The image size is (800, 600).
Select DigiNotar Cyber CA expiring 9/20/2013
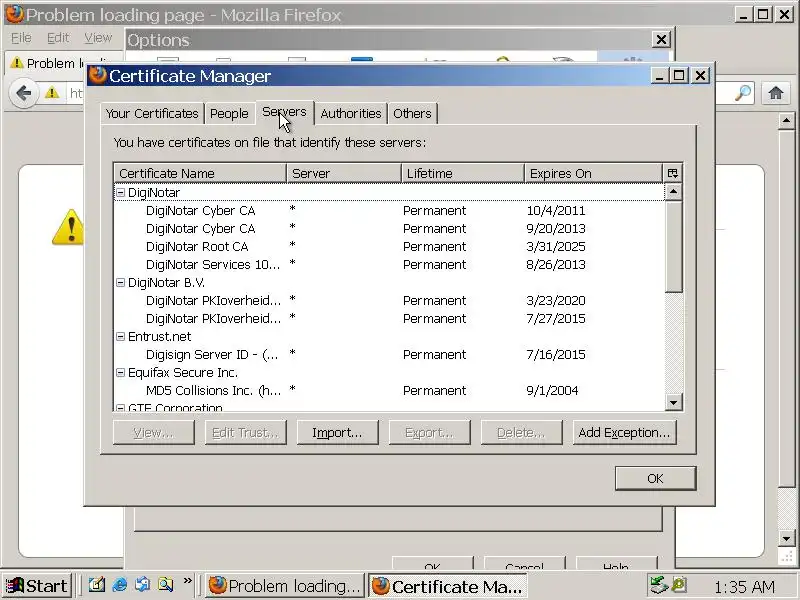pos(389,229)
